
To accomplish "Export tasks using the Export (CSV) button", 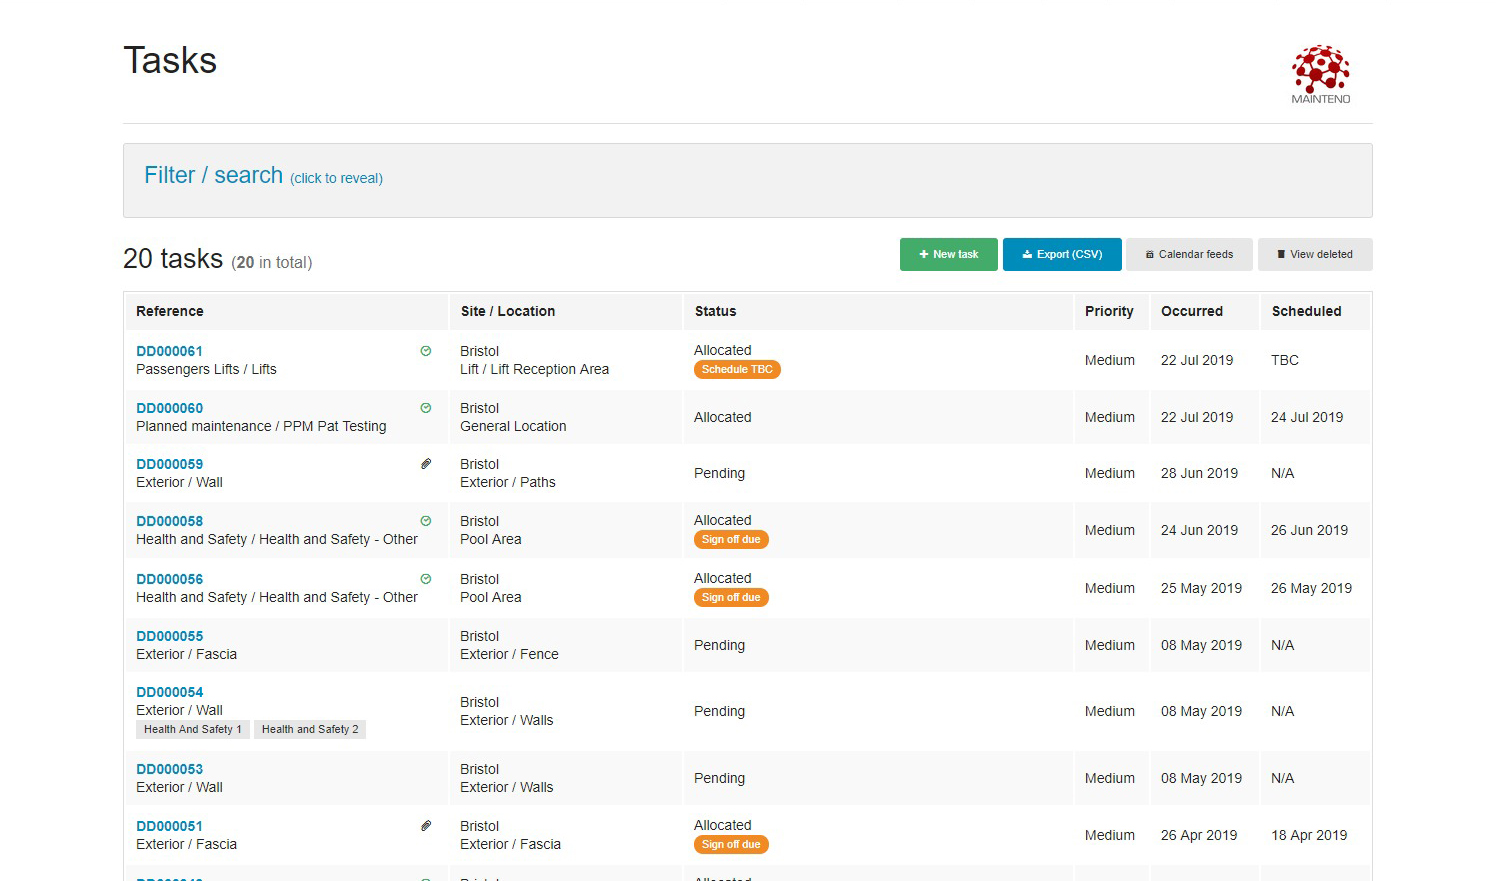I will point(1062,254).
